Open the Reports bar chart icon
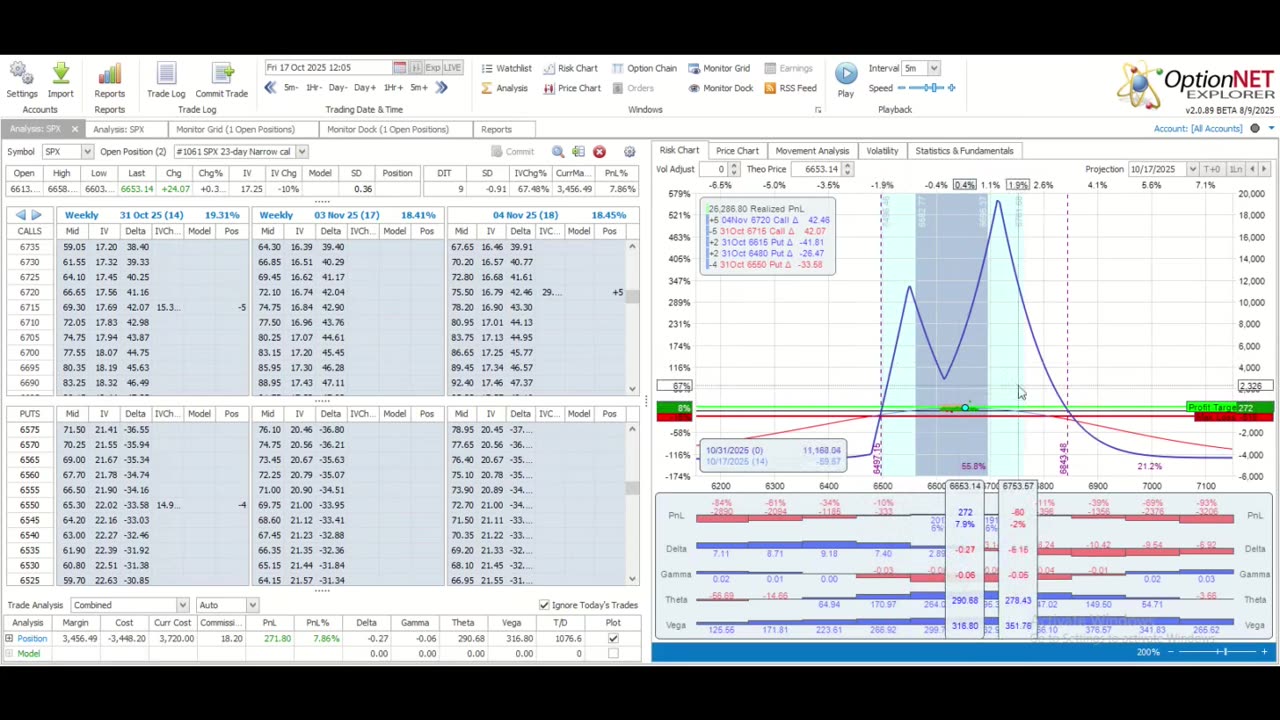This screenshot has height=720, width=1280. pyautogui.click(x=109, y=73)
